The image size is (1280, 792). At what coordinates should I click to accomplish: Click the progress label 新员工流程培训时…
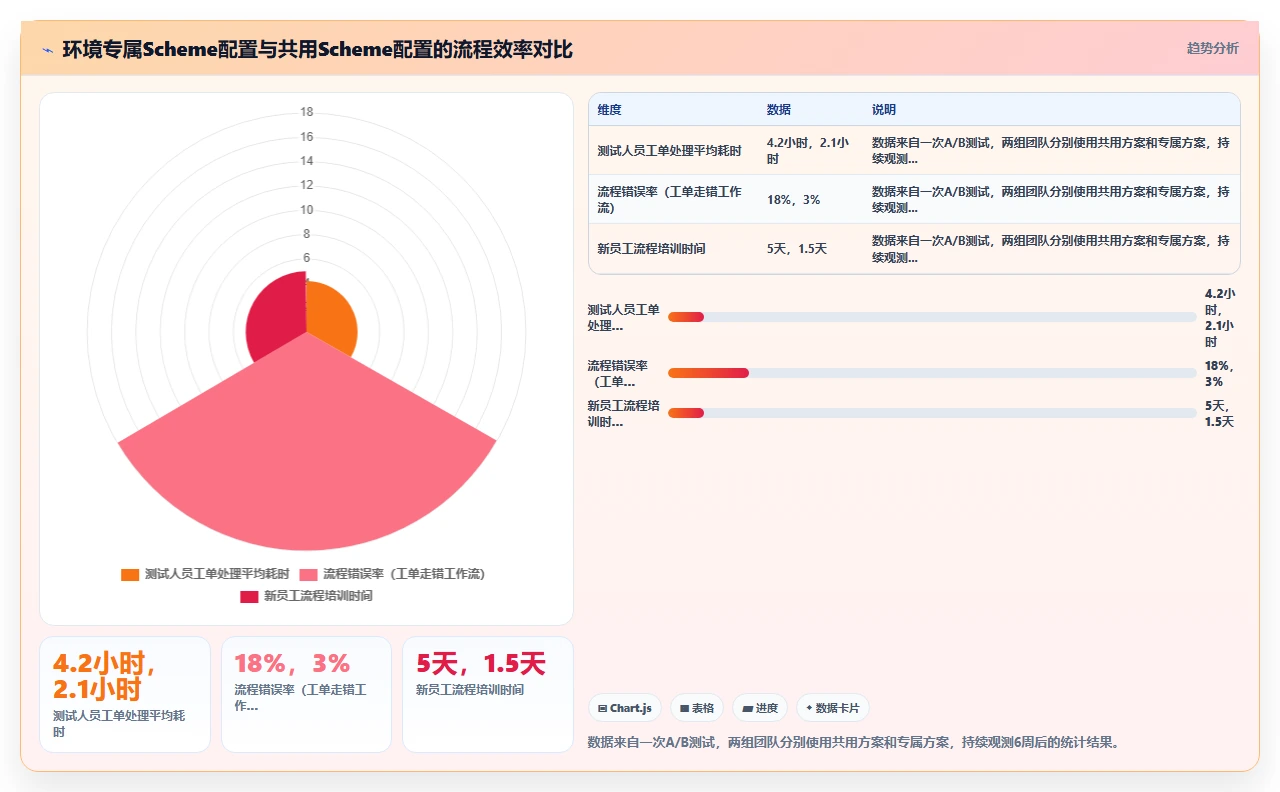pyautogui.click(x=623, y=413)
